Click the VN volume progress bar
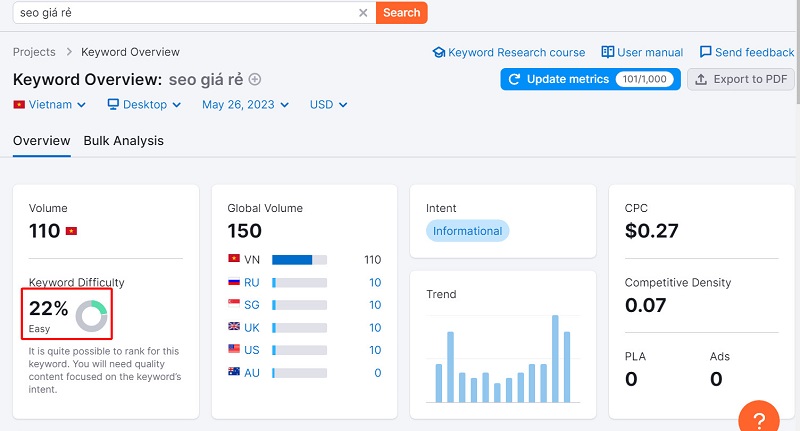This screenshot has height=431, width=800. pyautogui.click(x=299, y=260)
